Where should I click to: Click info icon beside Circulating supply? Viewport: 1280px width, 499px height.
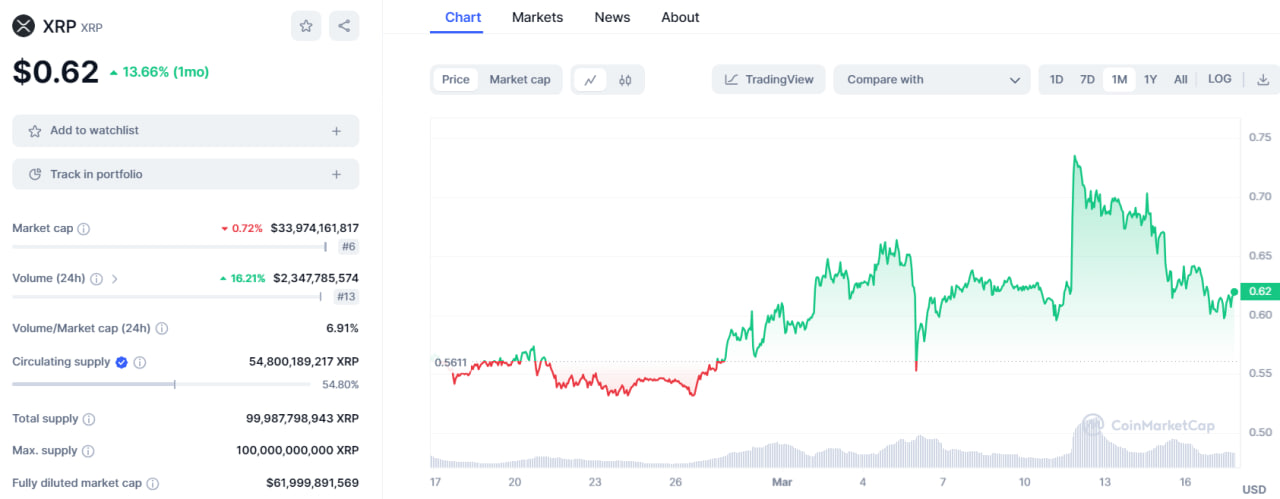coord(140,363)
